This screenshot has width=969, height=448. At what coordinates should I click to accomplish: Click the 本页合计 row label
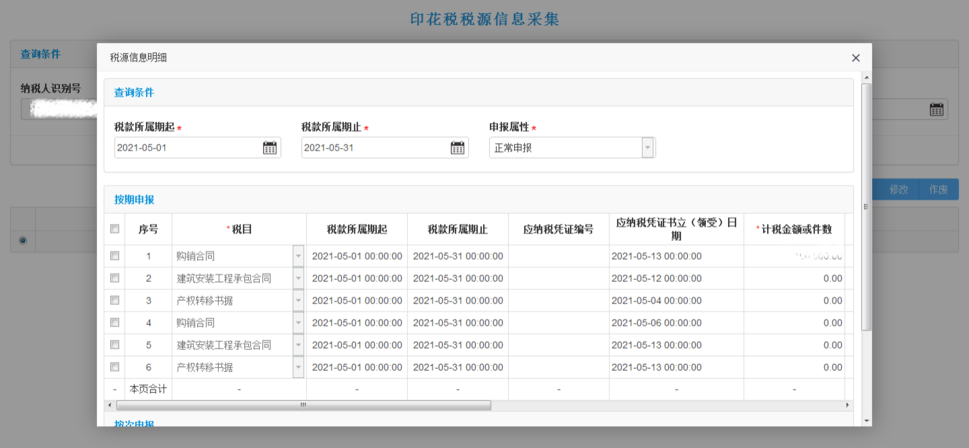pos(148,389)
